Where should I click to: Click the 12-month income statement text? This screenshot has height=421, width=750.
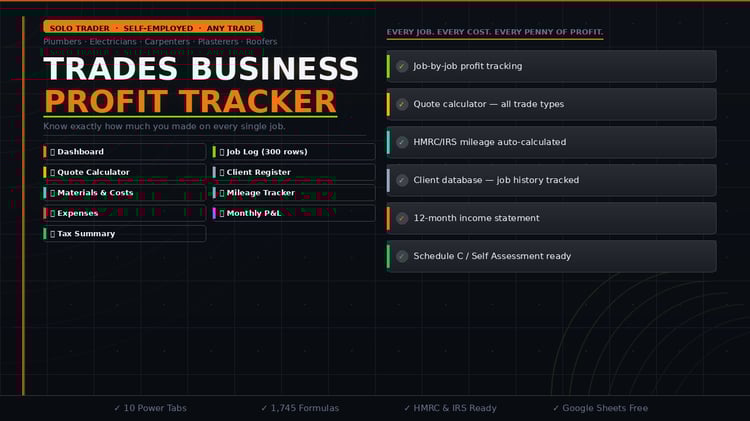[x=476, y=218]
